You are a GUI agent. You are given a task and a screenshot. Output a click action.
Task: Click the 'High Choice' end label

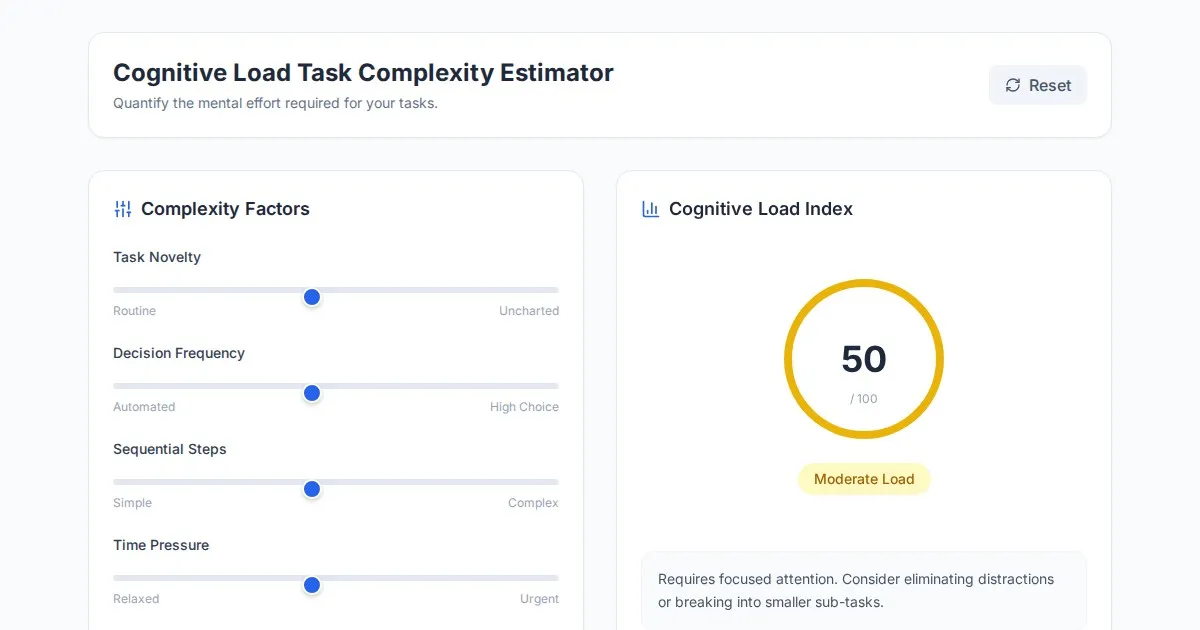(524, 407)
